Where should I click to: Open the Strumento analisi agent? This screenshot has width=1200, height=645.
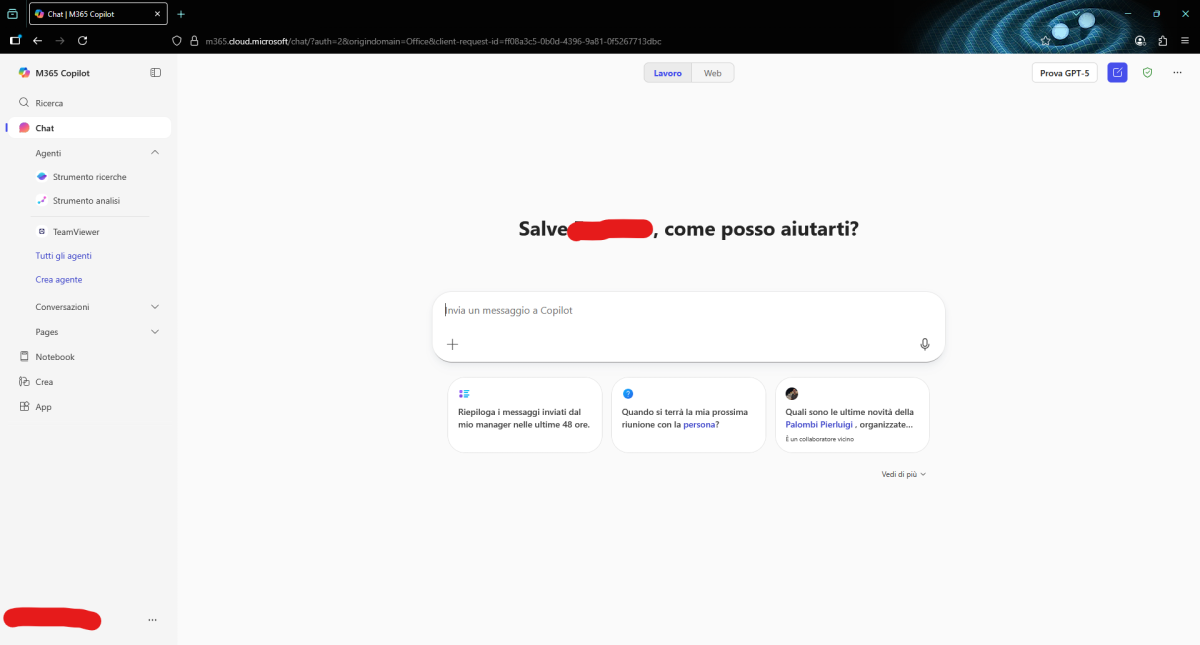pos(86,201)
